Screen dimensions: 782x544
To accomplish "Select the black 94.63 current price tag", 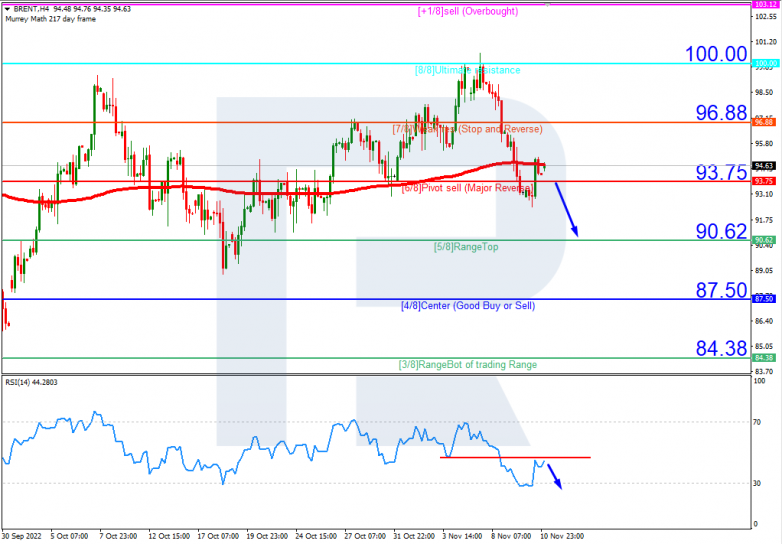I will coord(765,166).
